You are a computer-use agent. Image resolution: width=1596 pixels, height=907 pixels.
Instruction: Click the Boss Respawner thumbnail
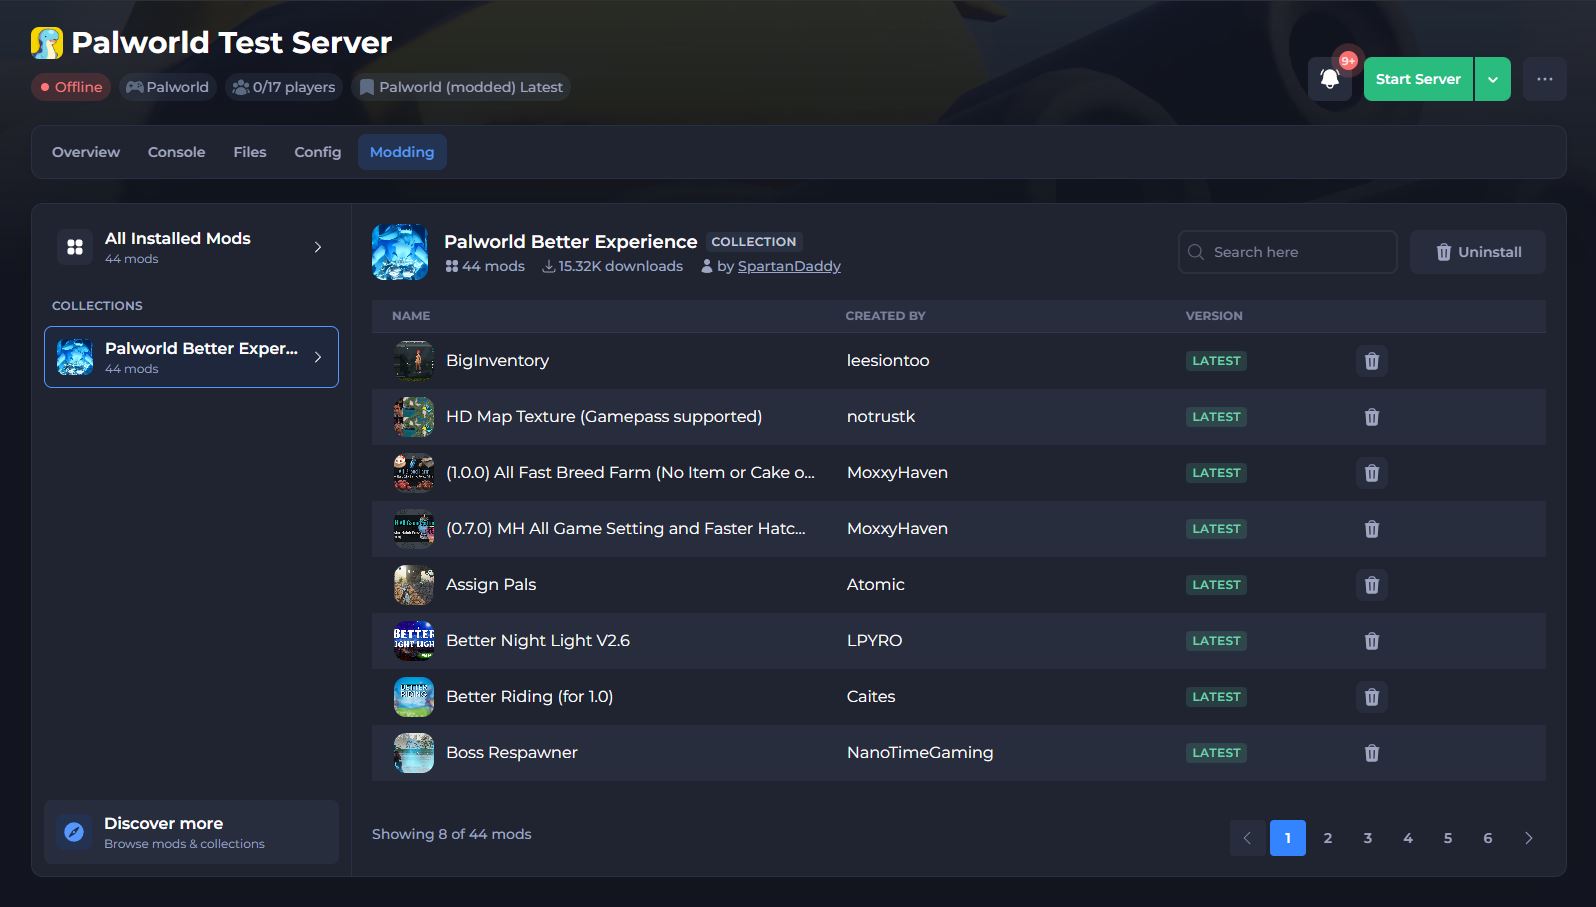[414, 753]
